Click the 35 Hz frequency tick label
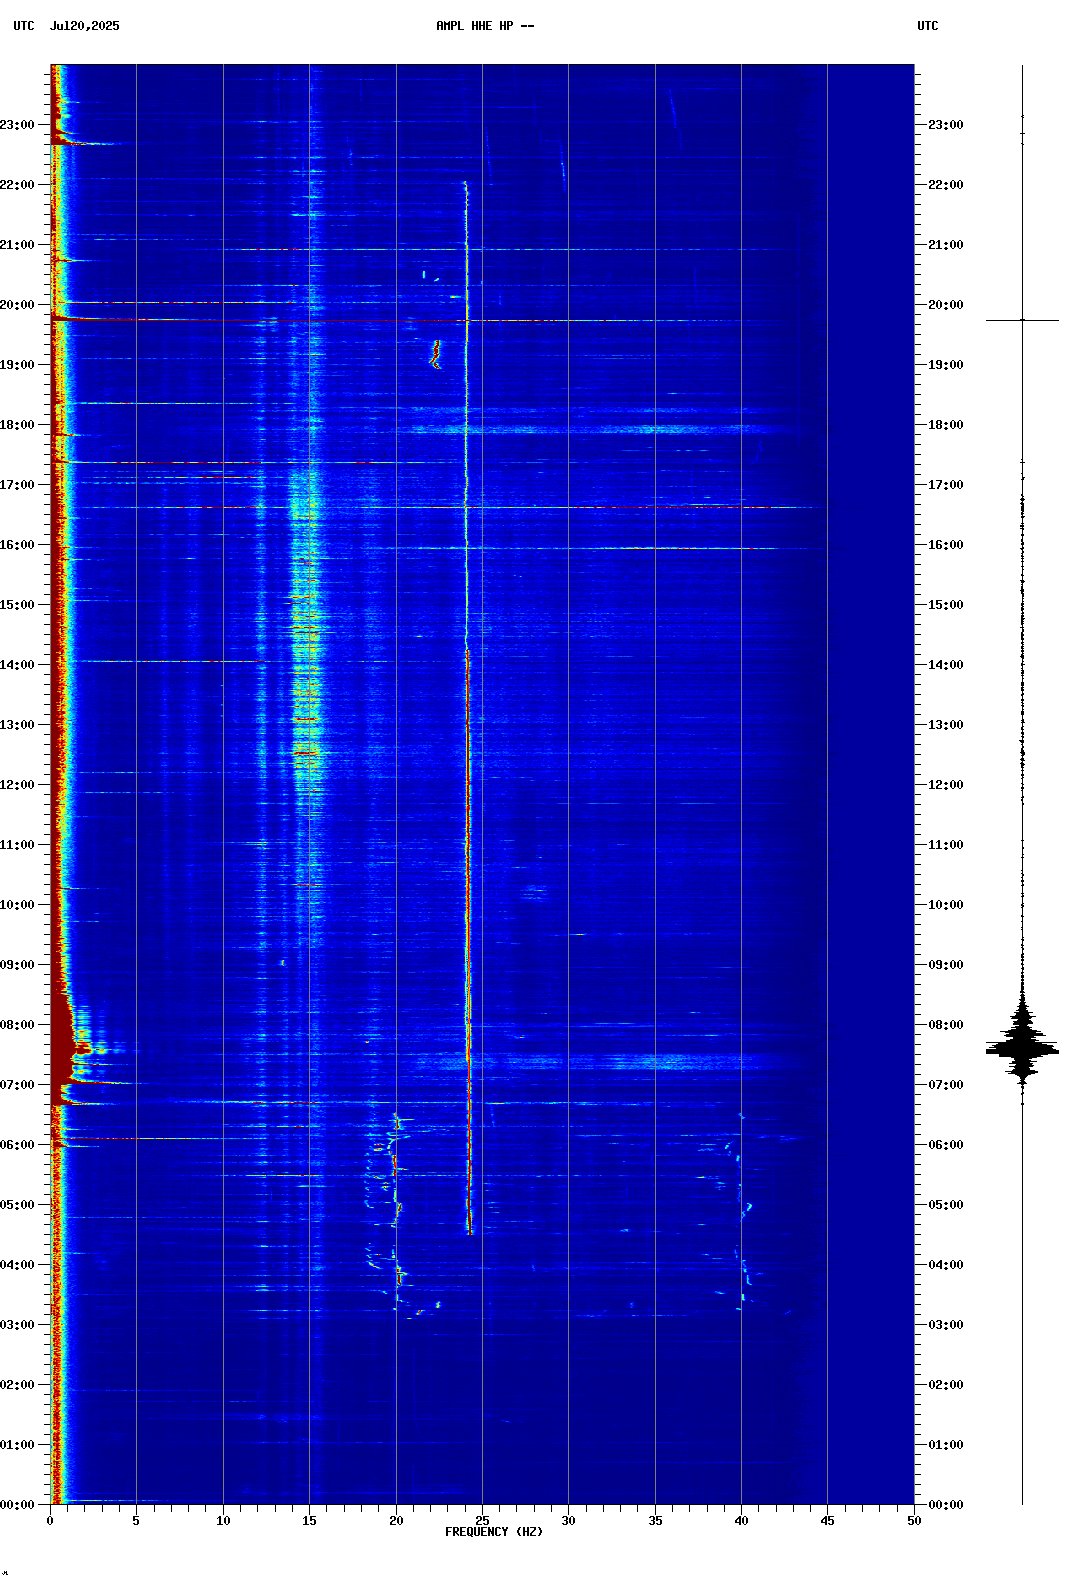The width and height of the screenshot is (1066, 1584). [655, 1521]
